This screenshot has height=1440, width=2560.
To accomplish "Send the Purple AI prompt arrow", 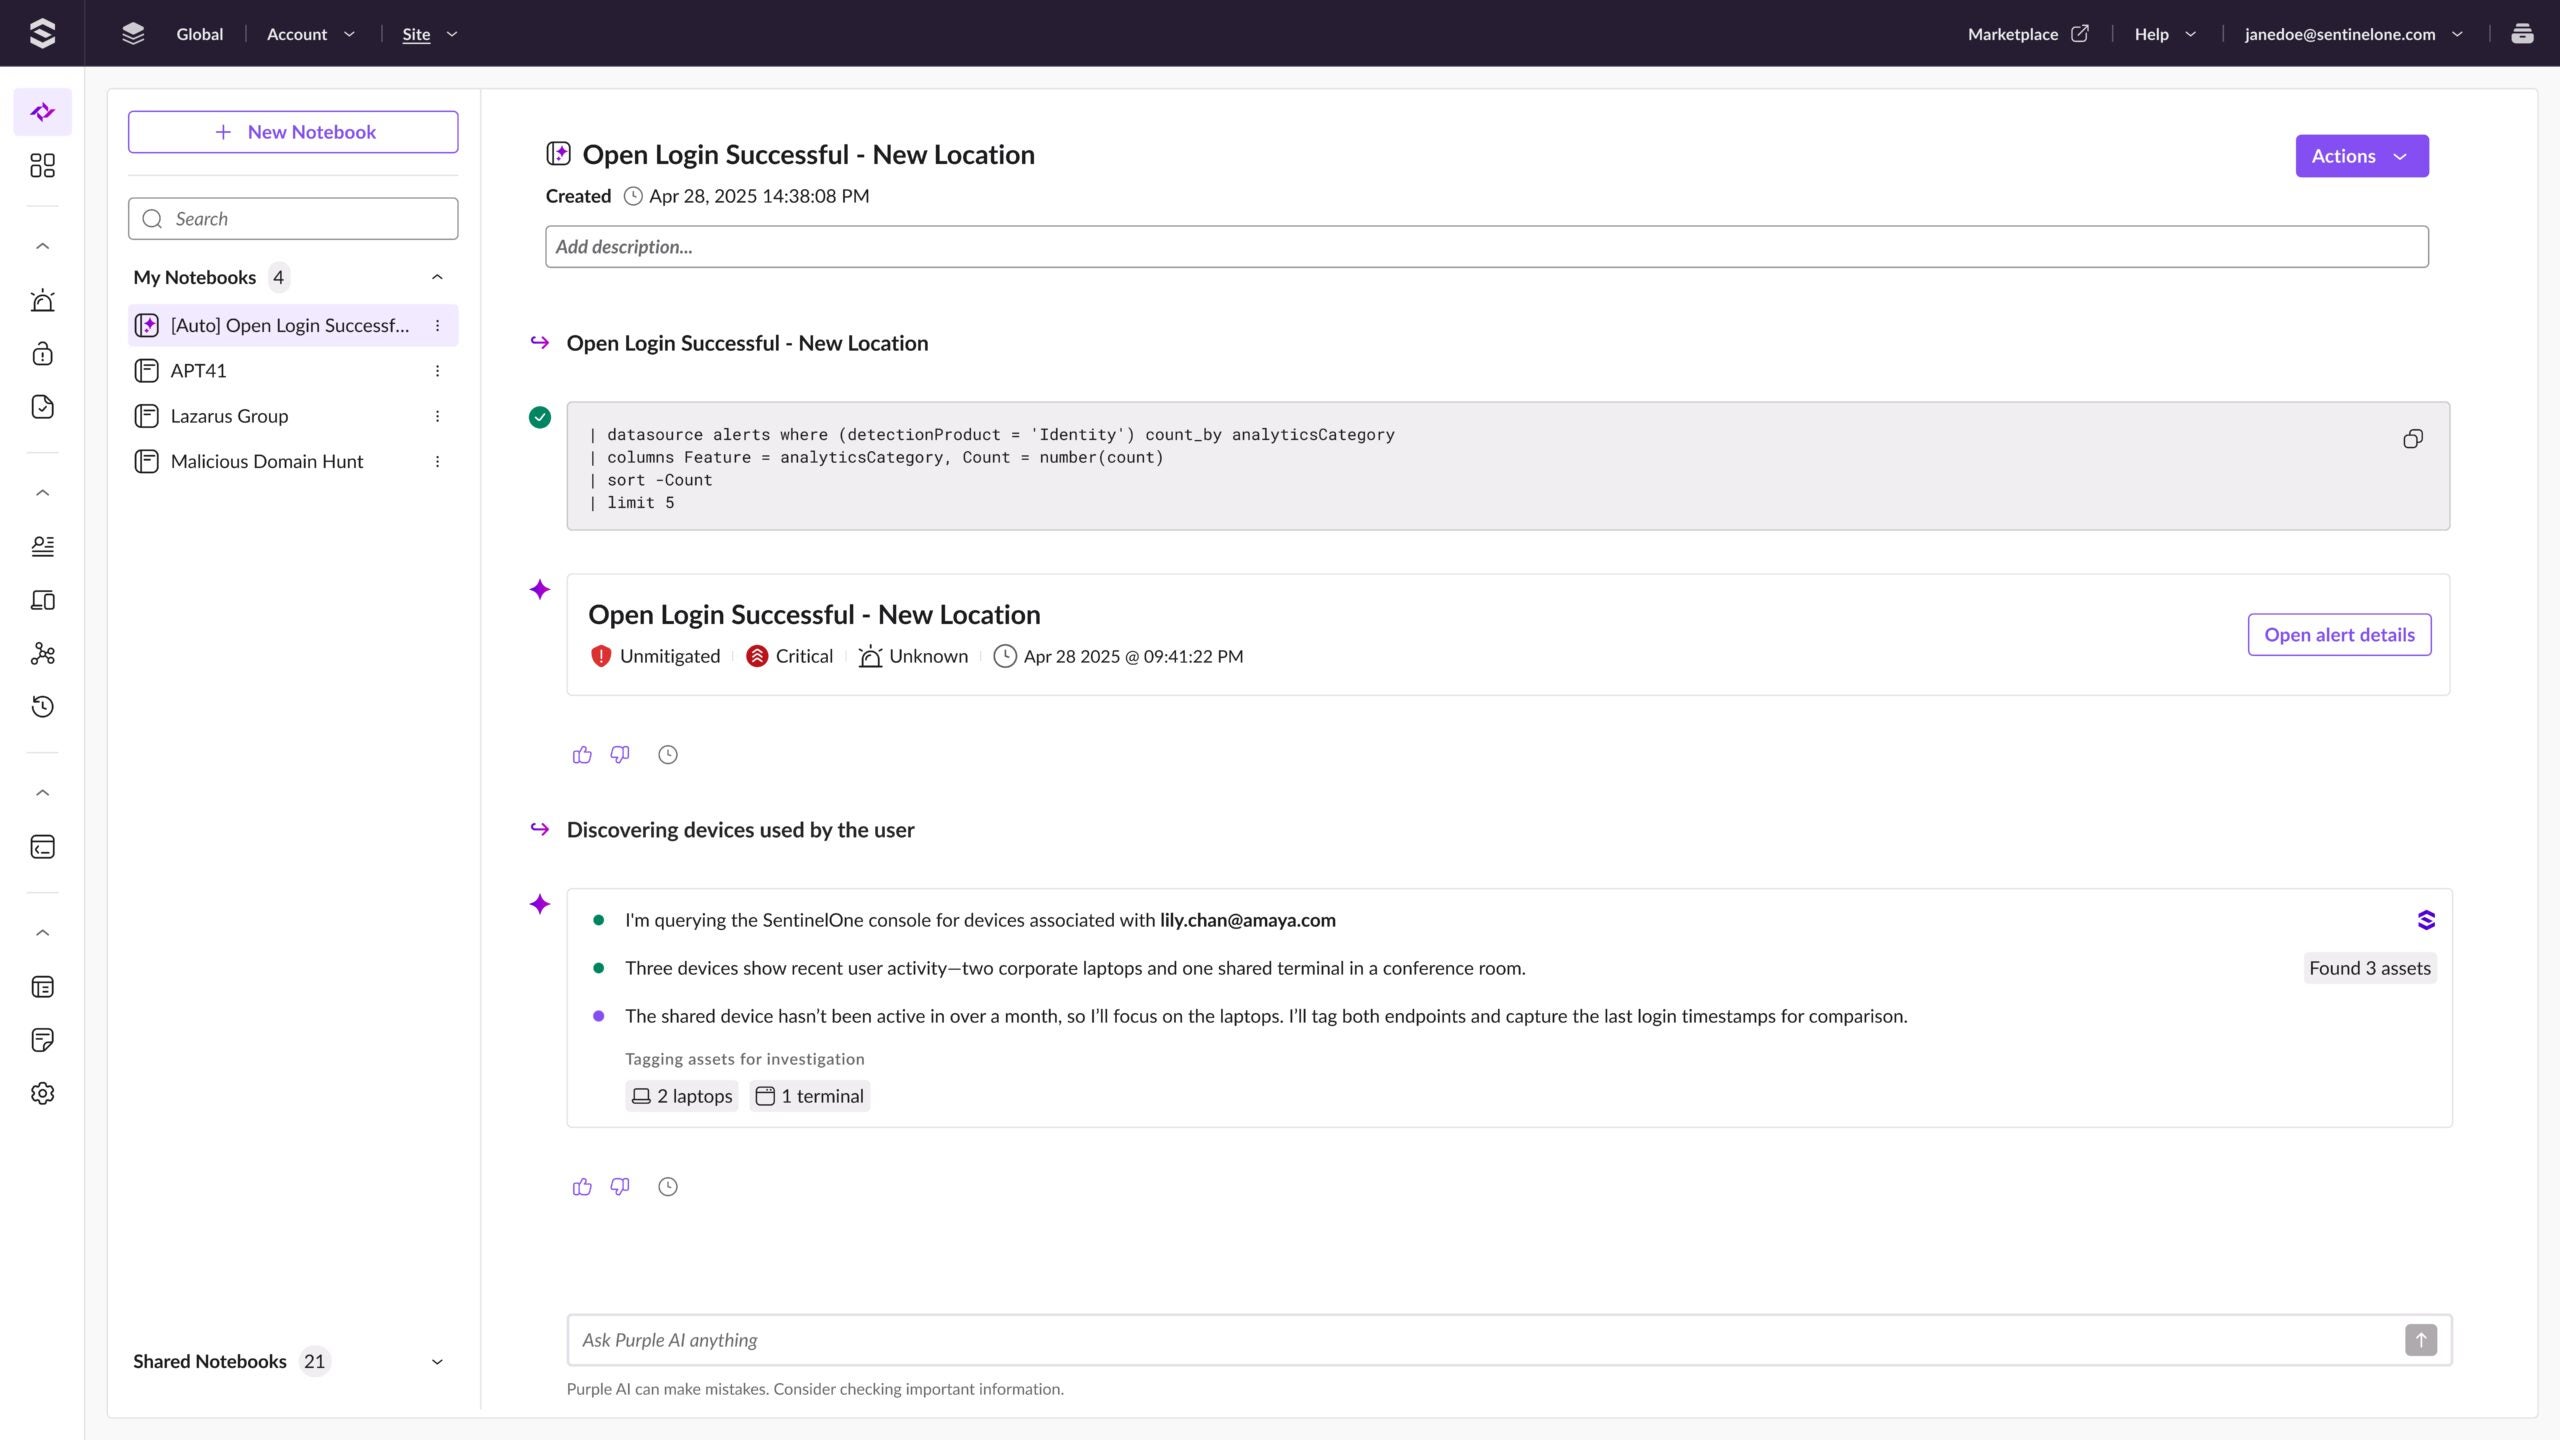I will click(x=2420, y=1340).
